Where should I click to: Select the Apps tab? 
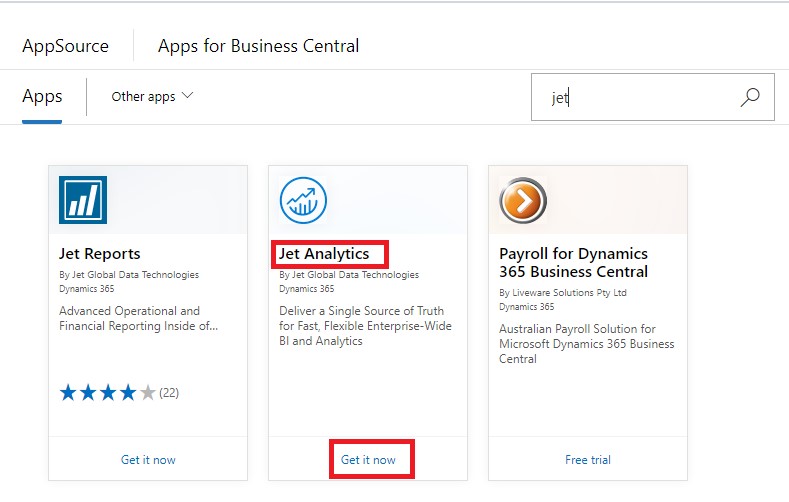coord(42,97)
